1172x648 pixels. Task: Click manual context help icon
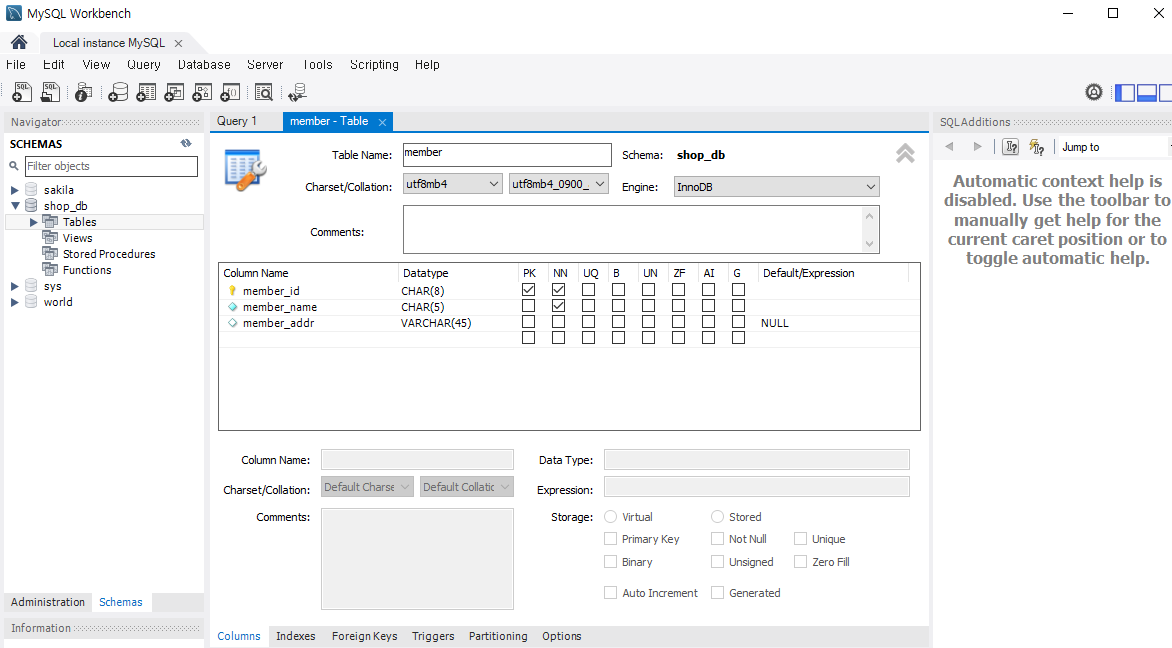tap(1011, 146)
